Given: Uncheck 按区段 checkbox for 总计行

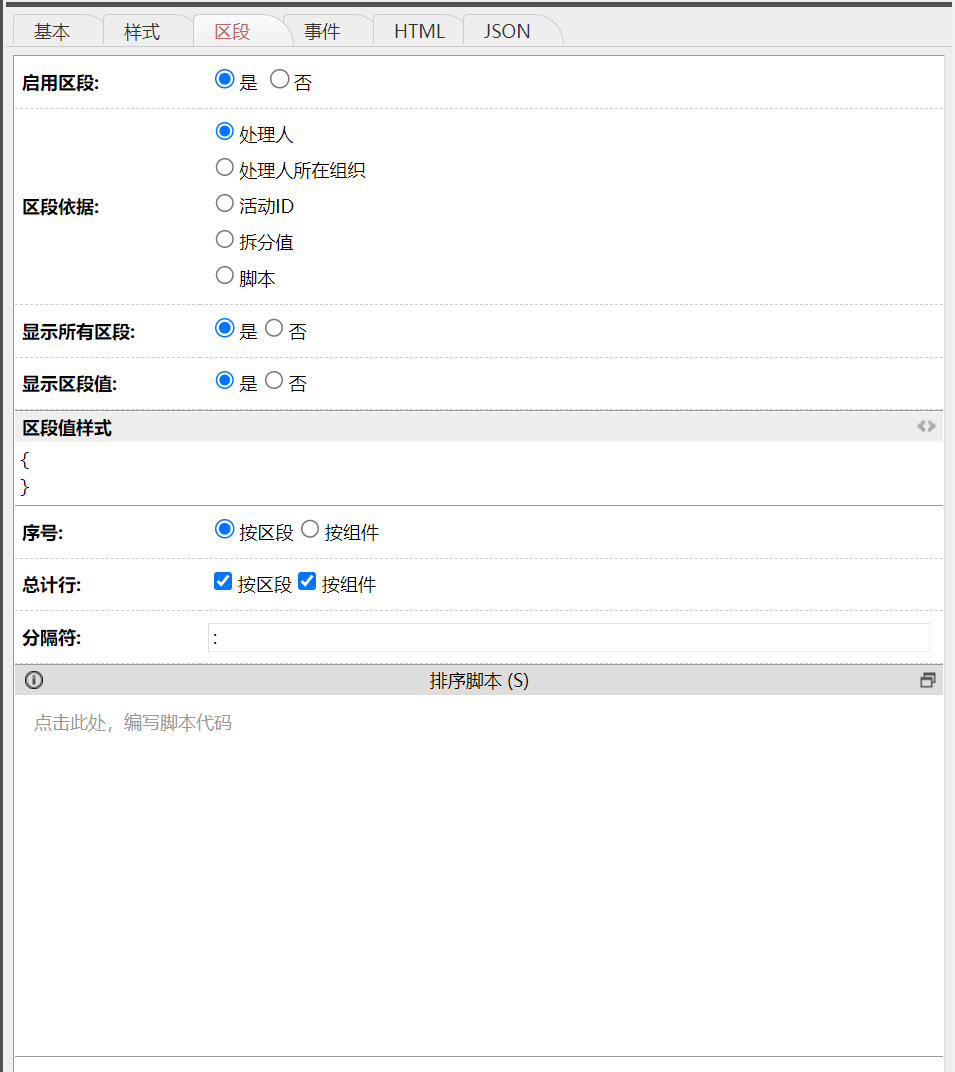Looking at the screenshot, I should click(x=223, y=582).
